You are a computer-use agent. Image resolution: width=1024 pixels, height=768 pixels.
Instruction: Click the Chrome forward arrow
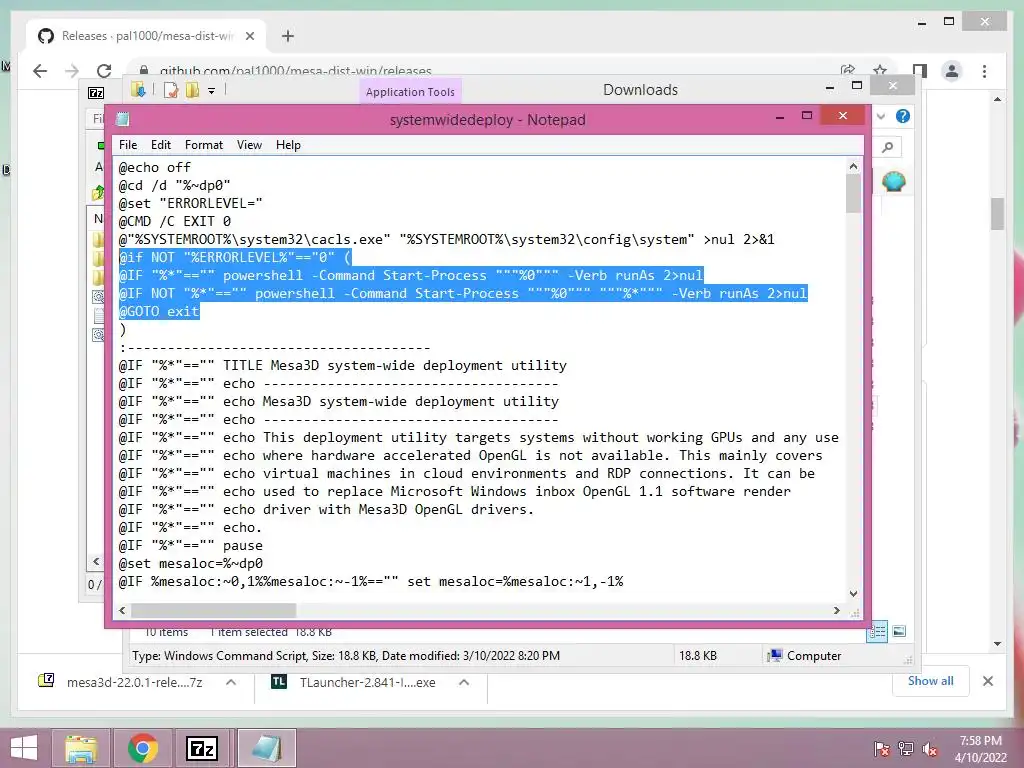(72, 71)
